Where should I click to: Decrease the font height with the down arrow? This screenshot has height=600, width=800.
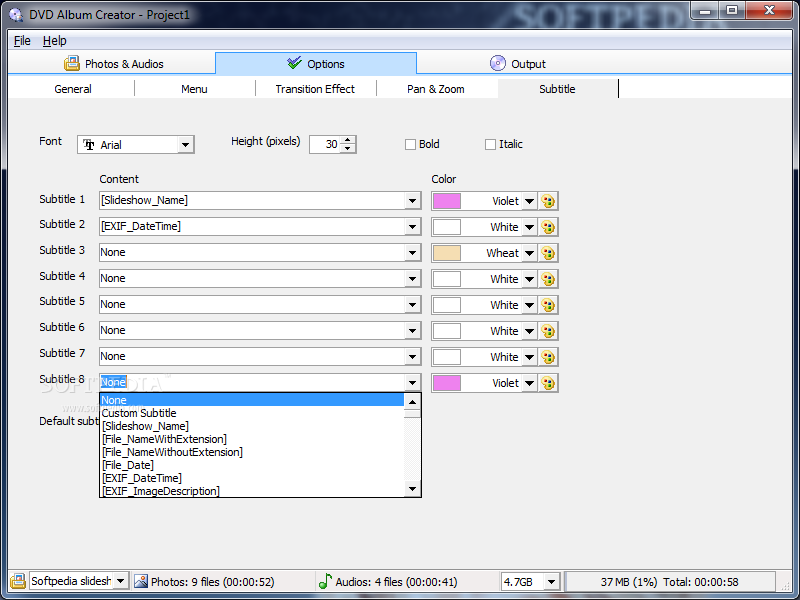click(348, 148)
